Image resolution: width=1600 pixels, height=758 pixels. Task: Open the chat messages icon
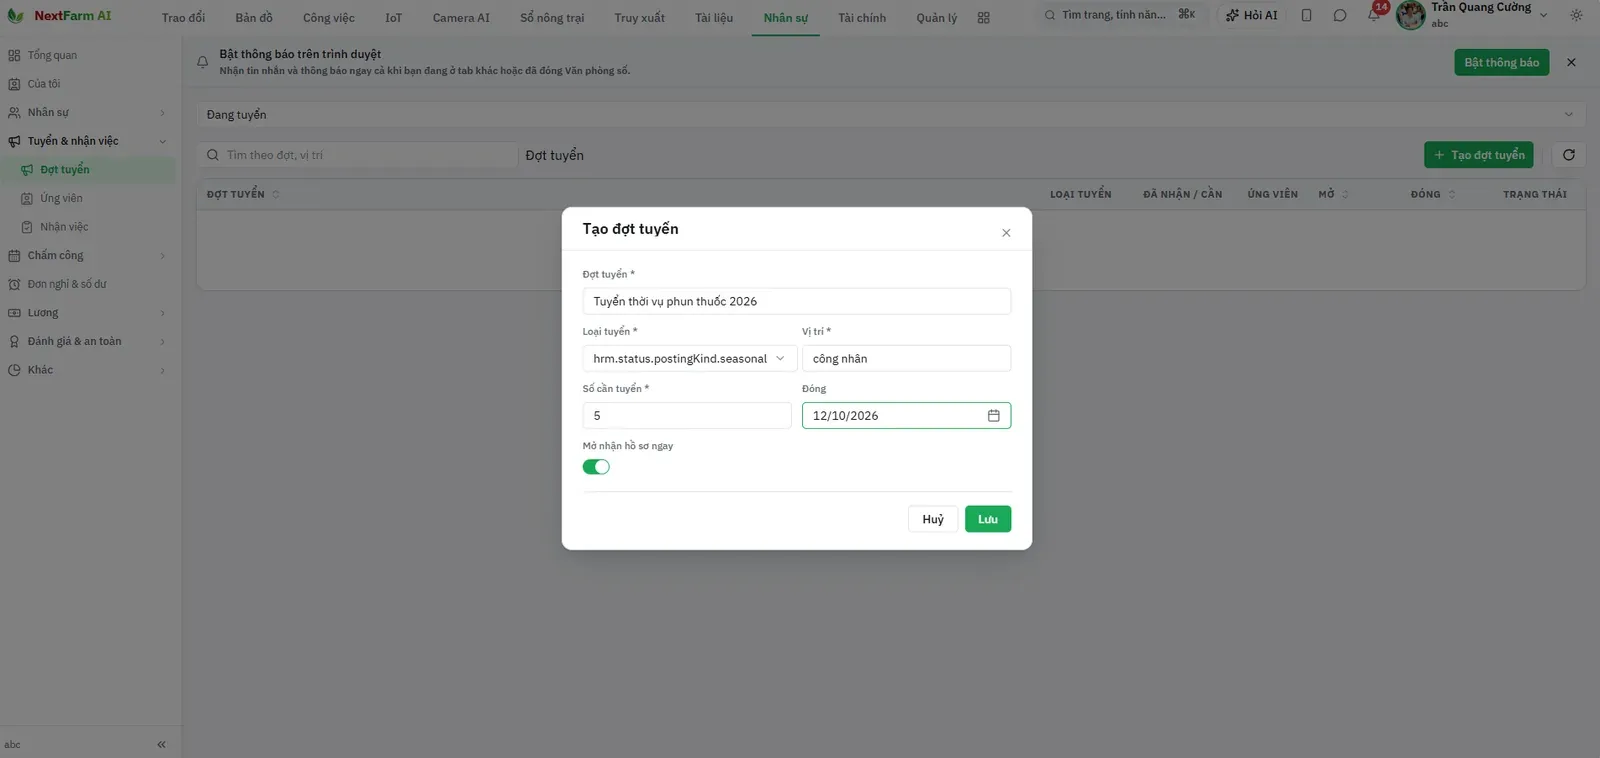coord(1340,15)
